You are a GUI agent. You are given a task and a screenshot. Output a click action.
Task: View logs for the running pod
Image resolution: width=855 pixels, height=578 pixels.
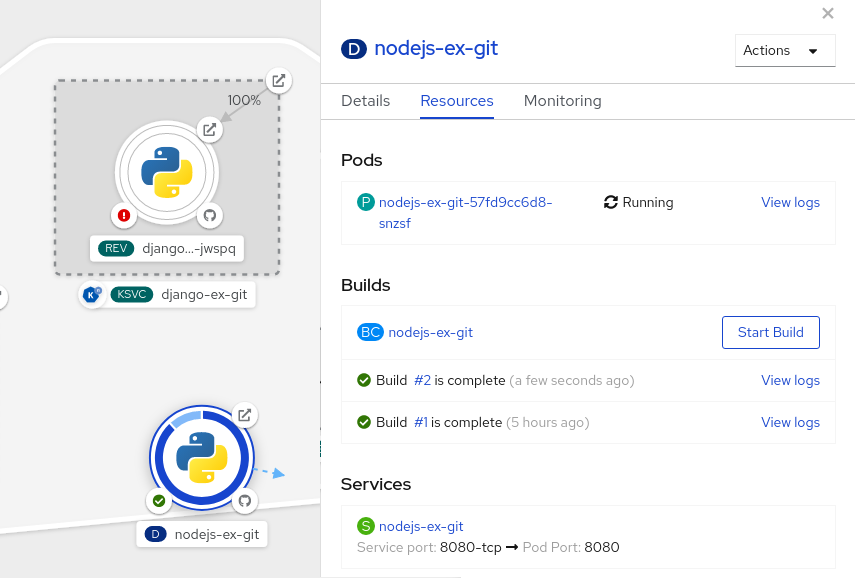[790, 202]
